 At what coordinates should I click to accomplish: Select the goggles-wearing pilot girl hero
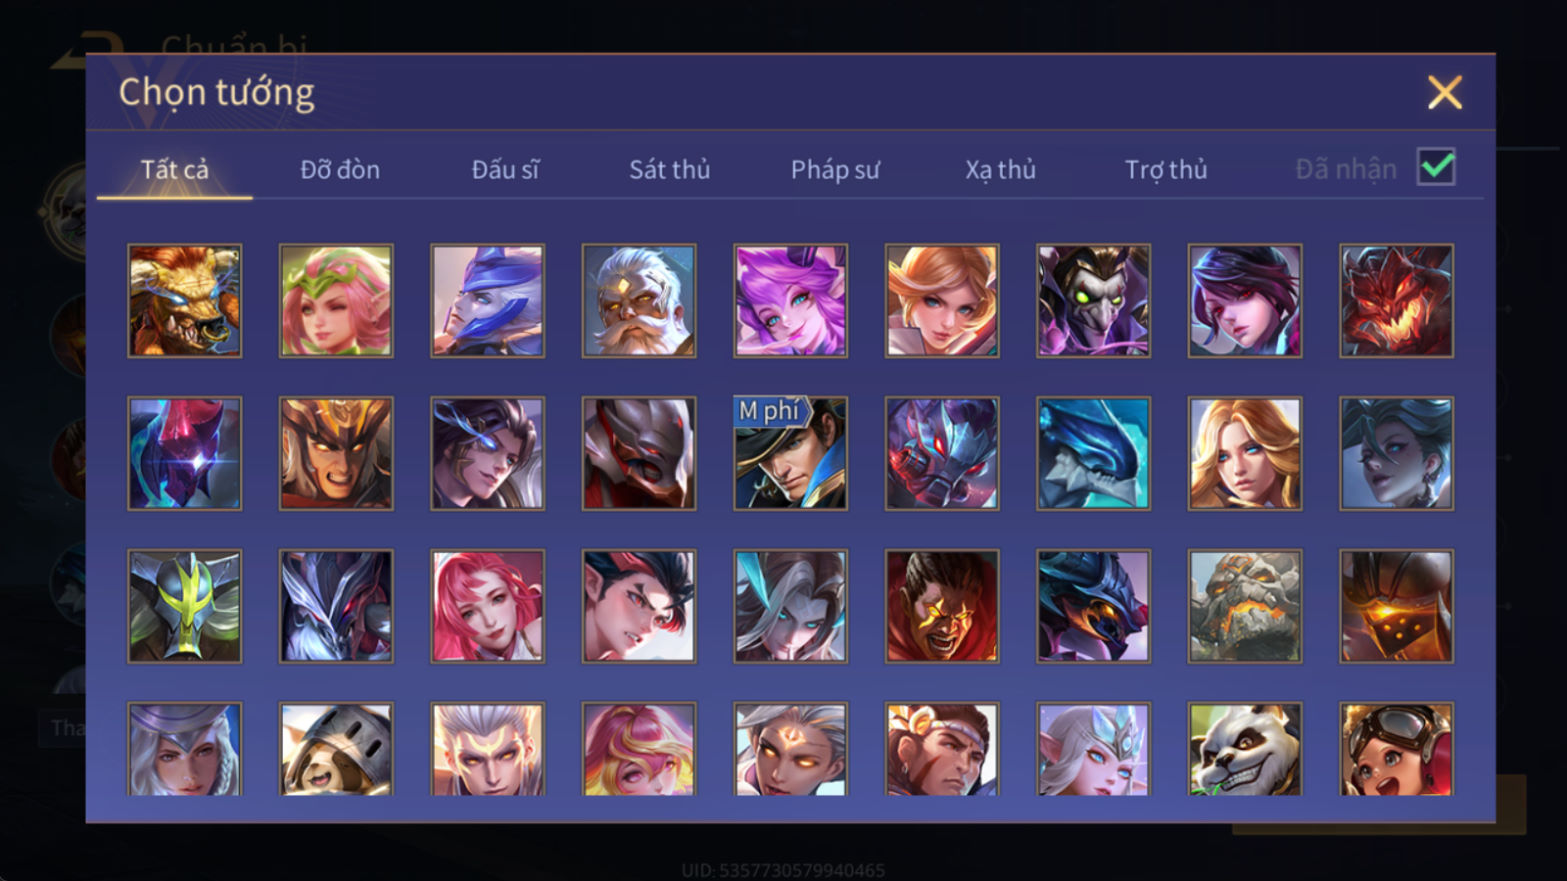point(1396,749)
